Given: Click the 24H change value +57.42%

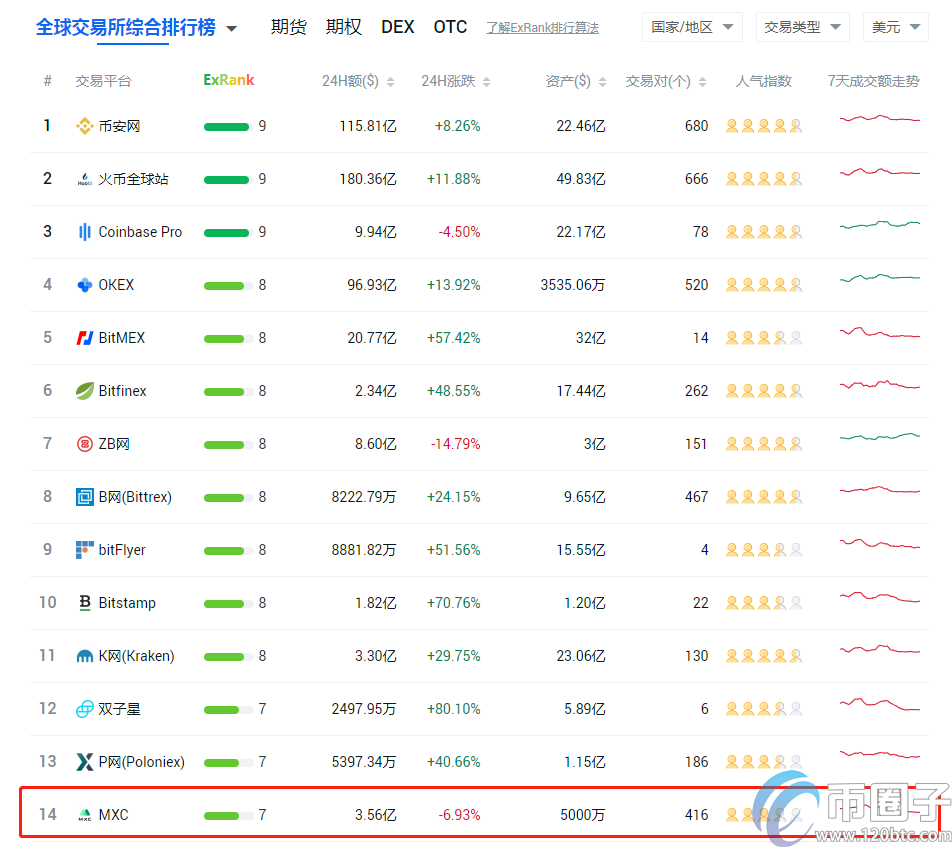Looking at the screenshot, I should coord(454,338).
